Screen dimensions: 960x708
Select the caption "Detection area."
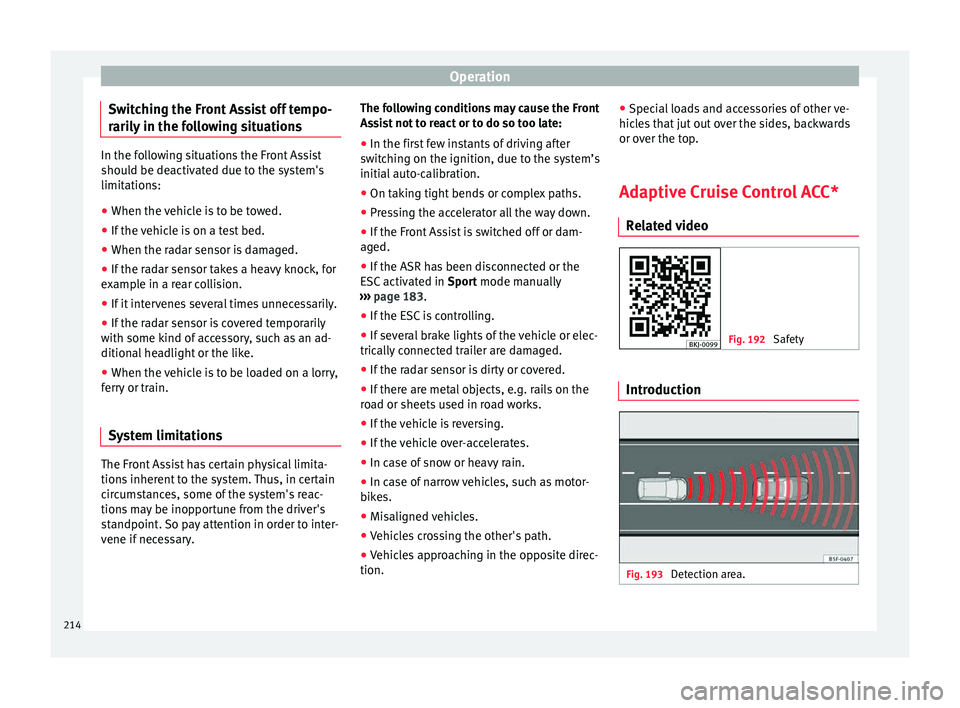point(708,574)
